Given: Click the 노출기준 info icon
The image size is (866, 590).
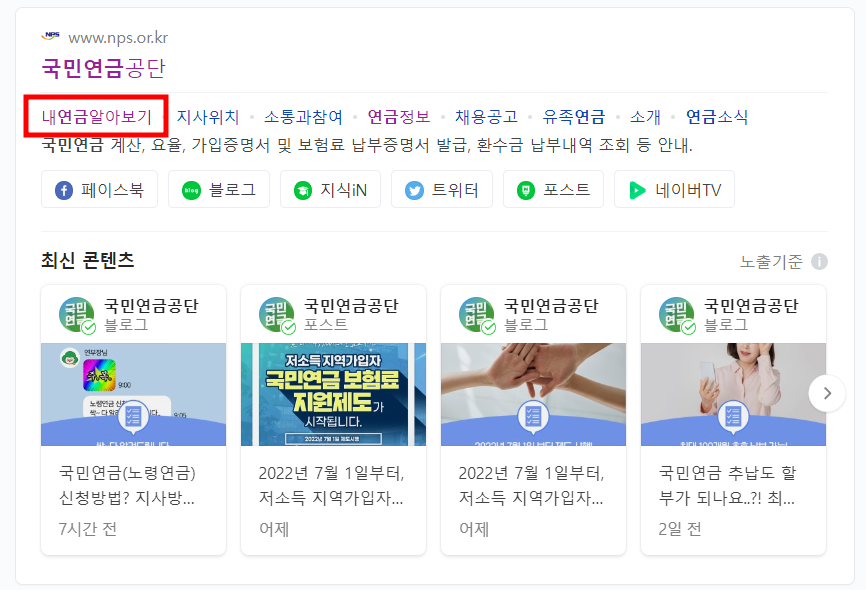Looking at the screenshot, I should tap(819, 261).
